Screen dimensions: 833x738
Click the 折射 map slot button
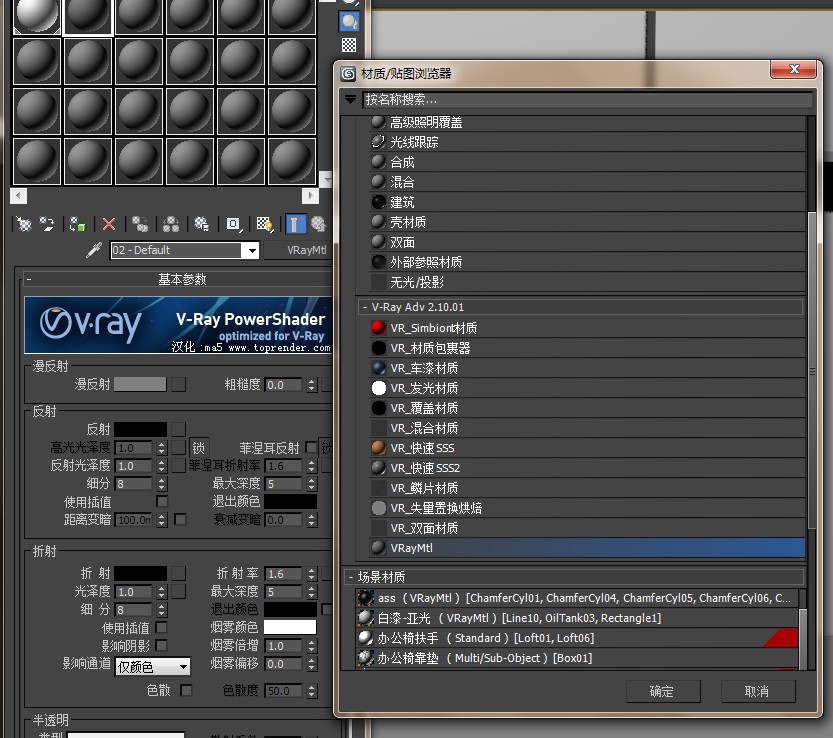[179, 573]
